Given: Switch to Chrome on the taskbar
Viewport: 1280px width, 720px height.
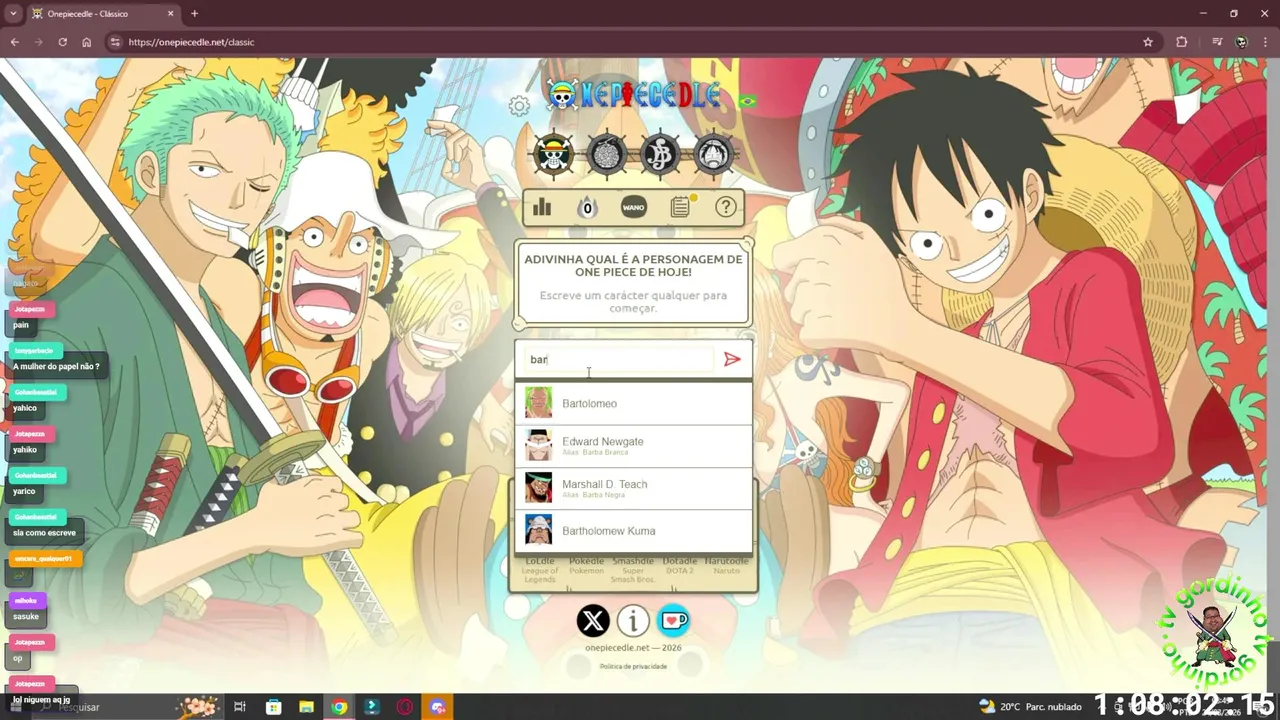Looking at the screenshot, I should coord(339,707).
